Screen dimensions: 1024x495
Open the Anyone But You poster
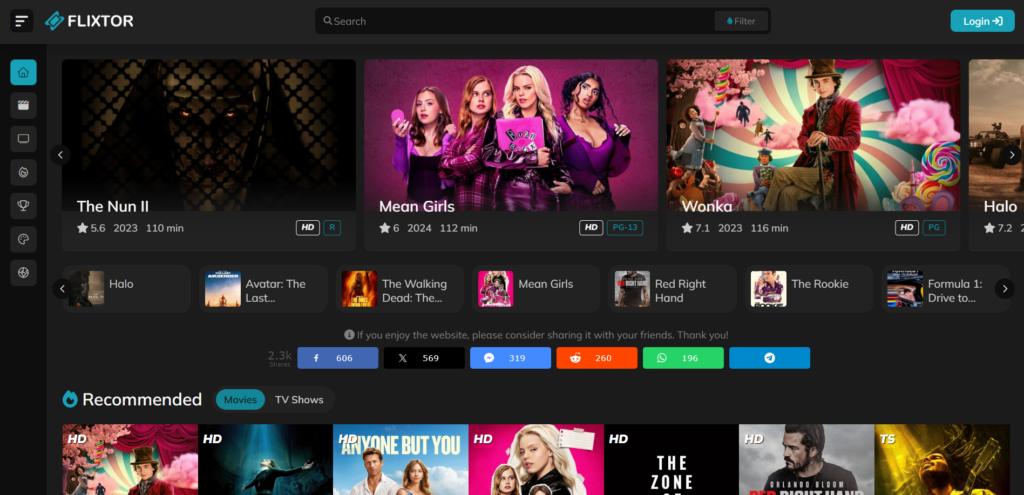(400, 460)
